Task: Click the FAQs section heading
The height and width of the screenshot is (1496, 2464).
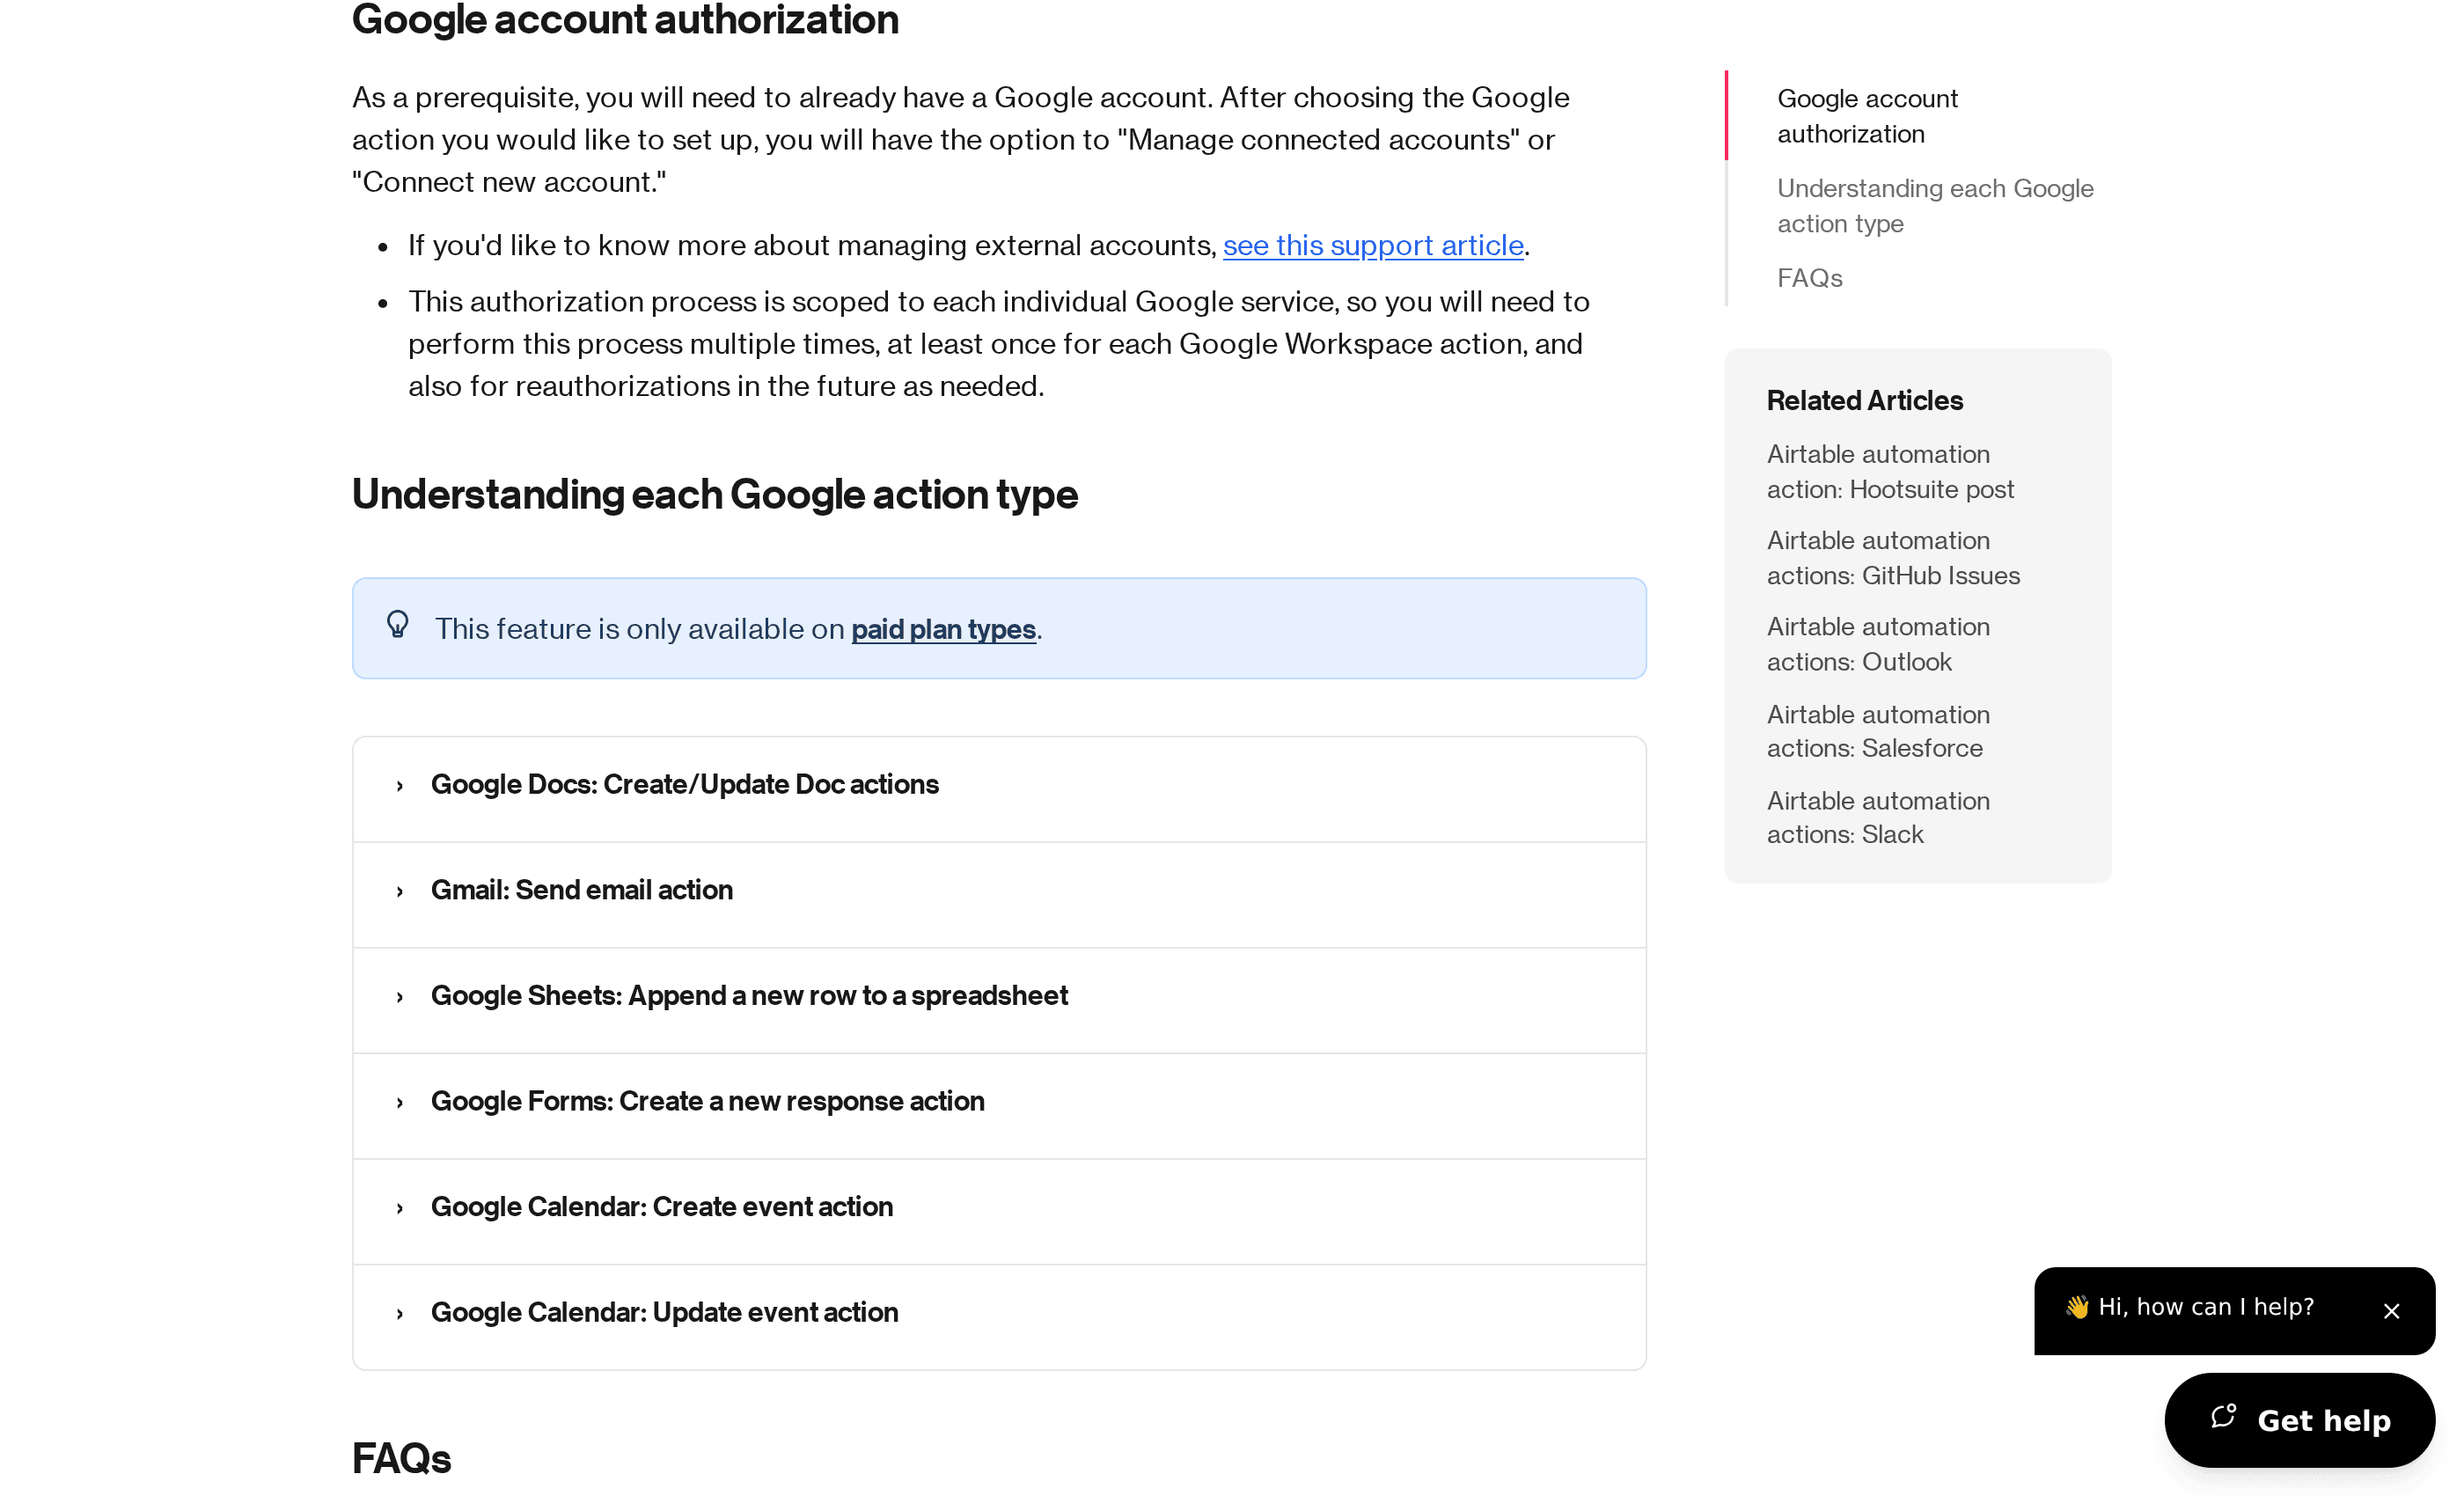Action: (x=401, y=1459)
